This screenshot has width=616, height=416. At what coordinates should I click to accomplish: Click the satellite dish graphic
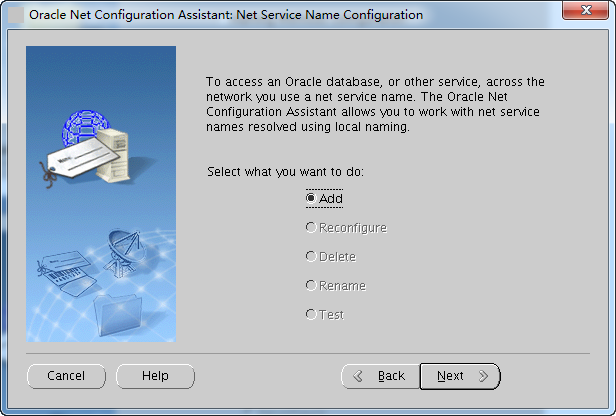pos(124,252)
